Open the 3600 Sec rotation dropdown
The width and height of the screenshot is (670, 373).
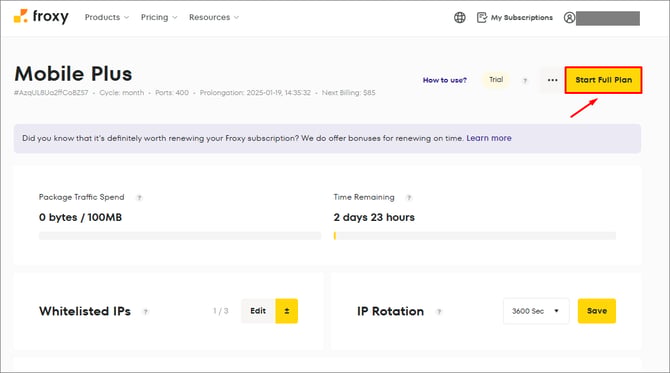(x=536, y=311)
